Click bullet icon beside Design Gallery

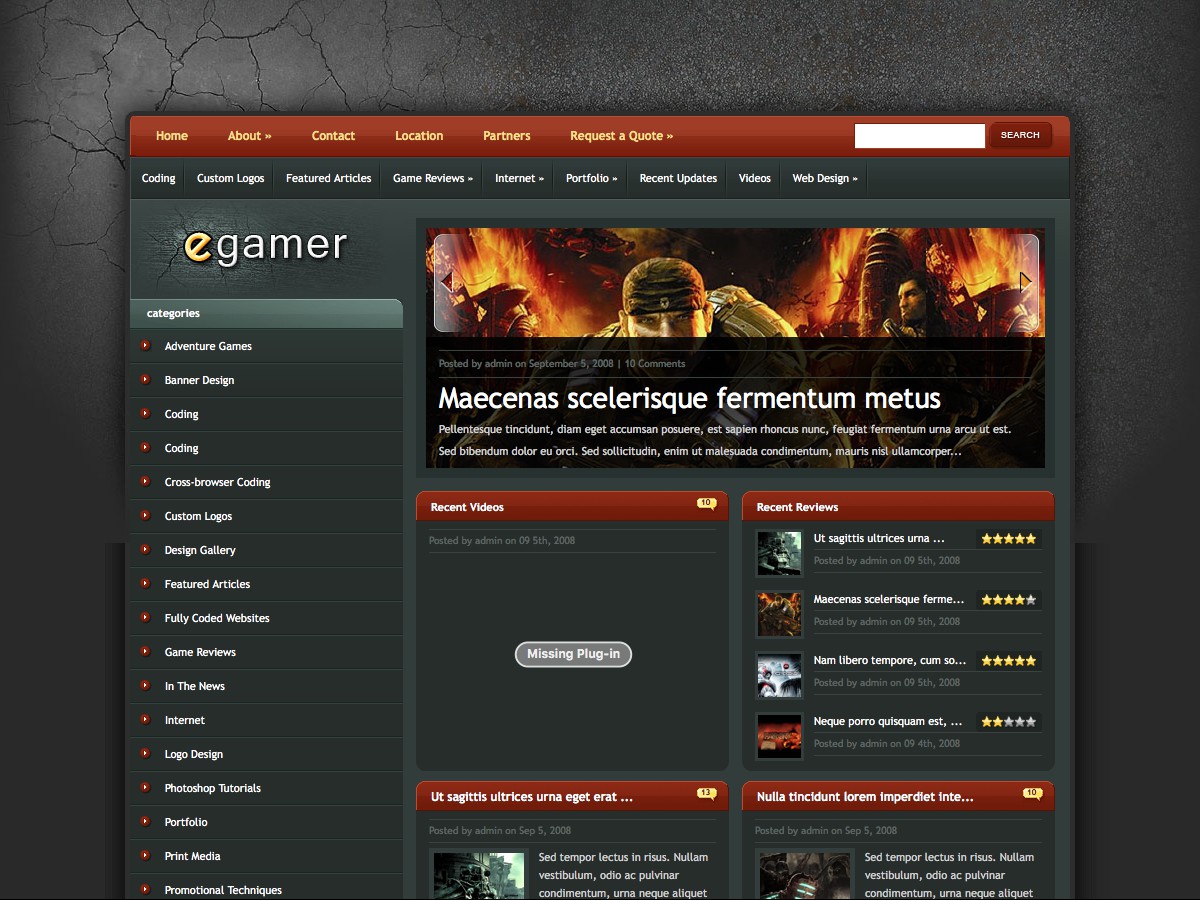(145, 549)
